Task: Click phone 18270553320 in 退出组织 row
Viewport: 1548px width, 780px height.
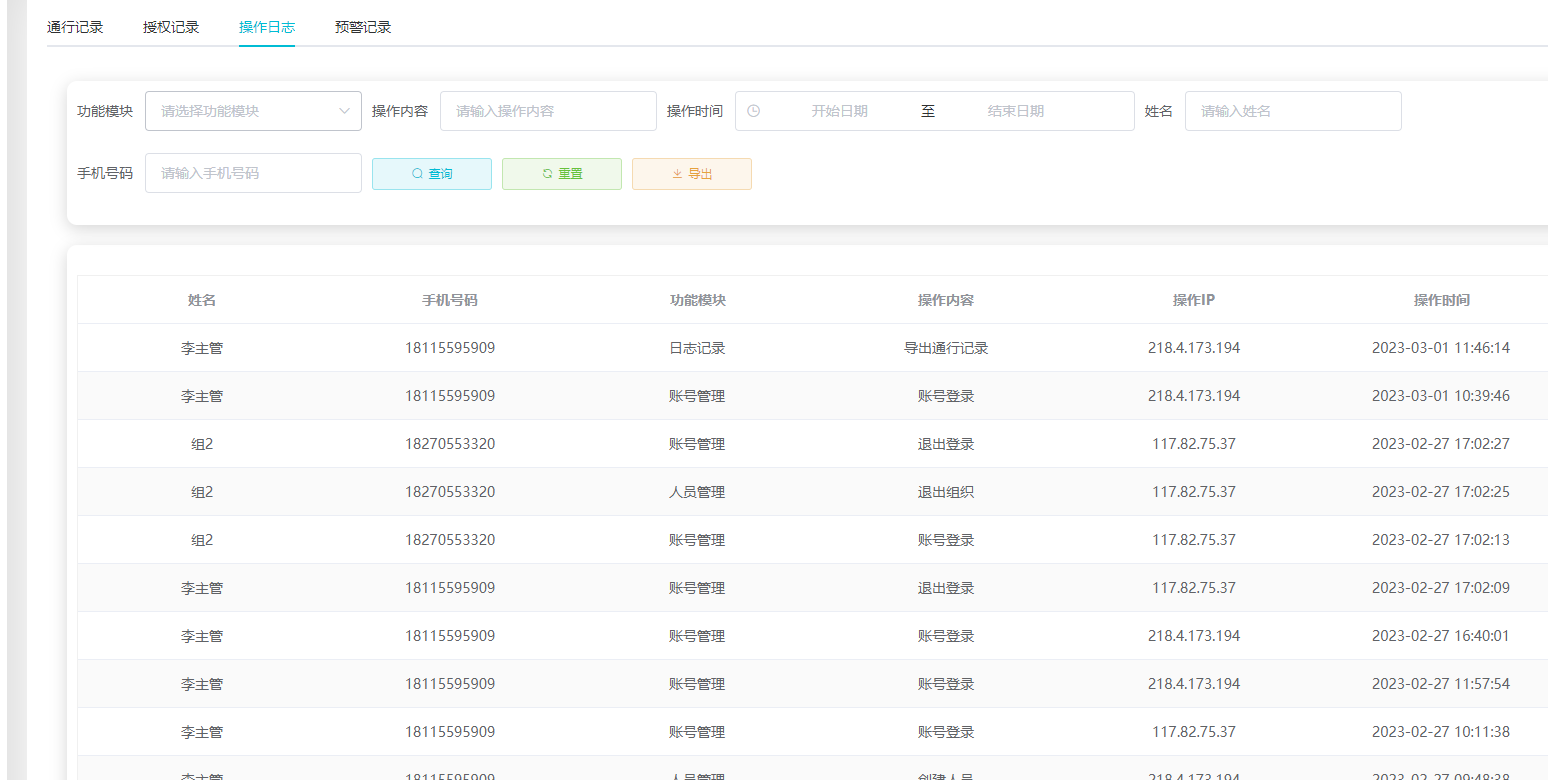Action: (x=450, y=492)
